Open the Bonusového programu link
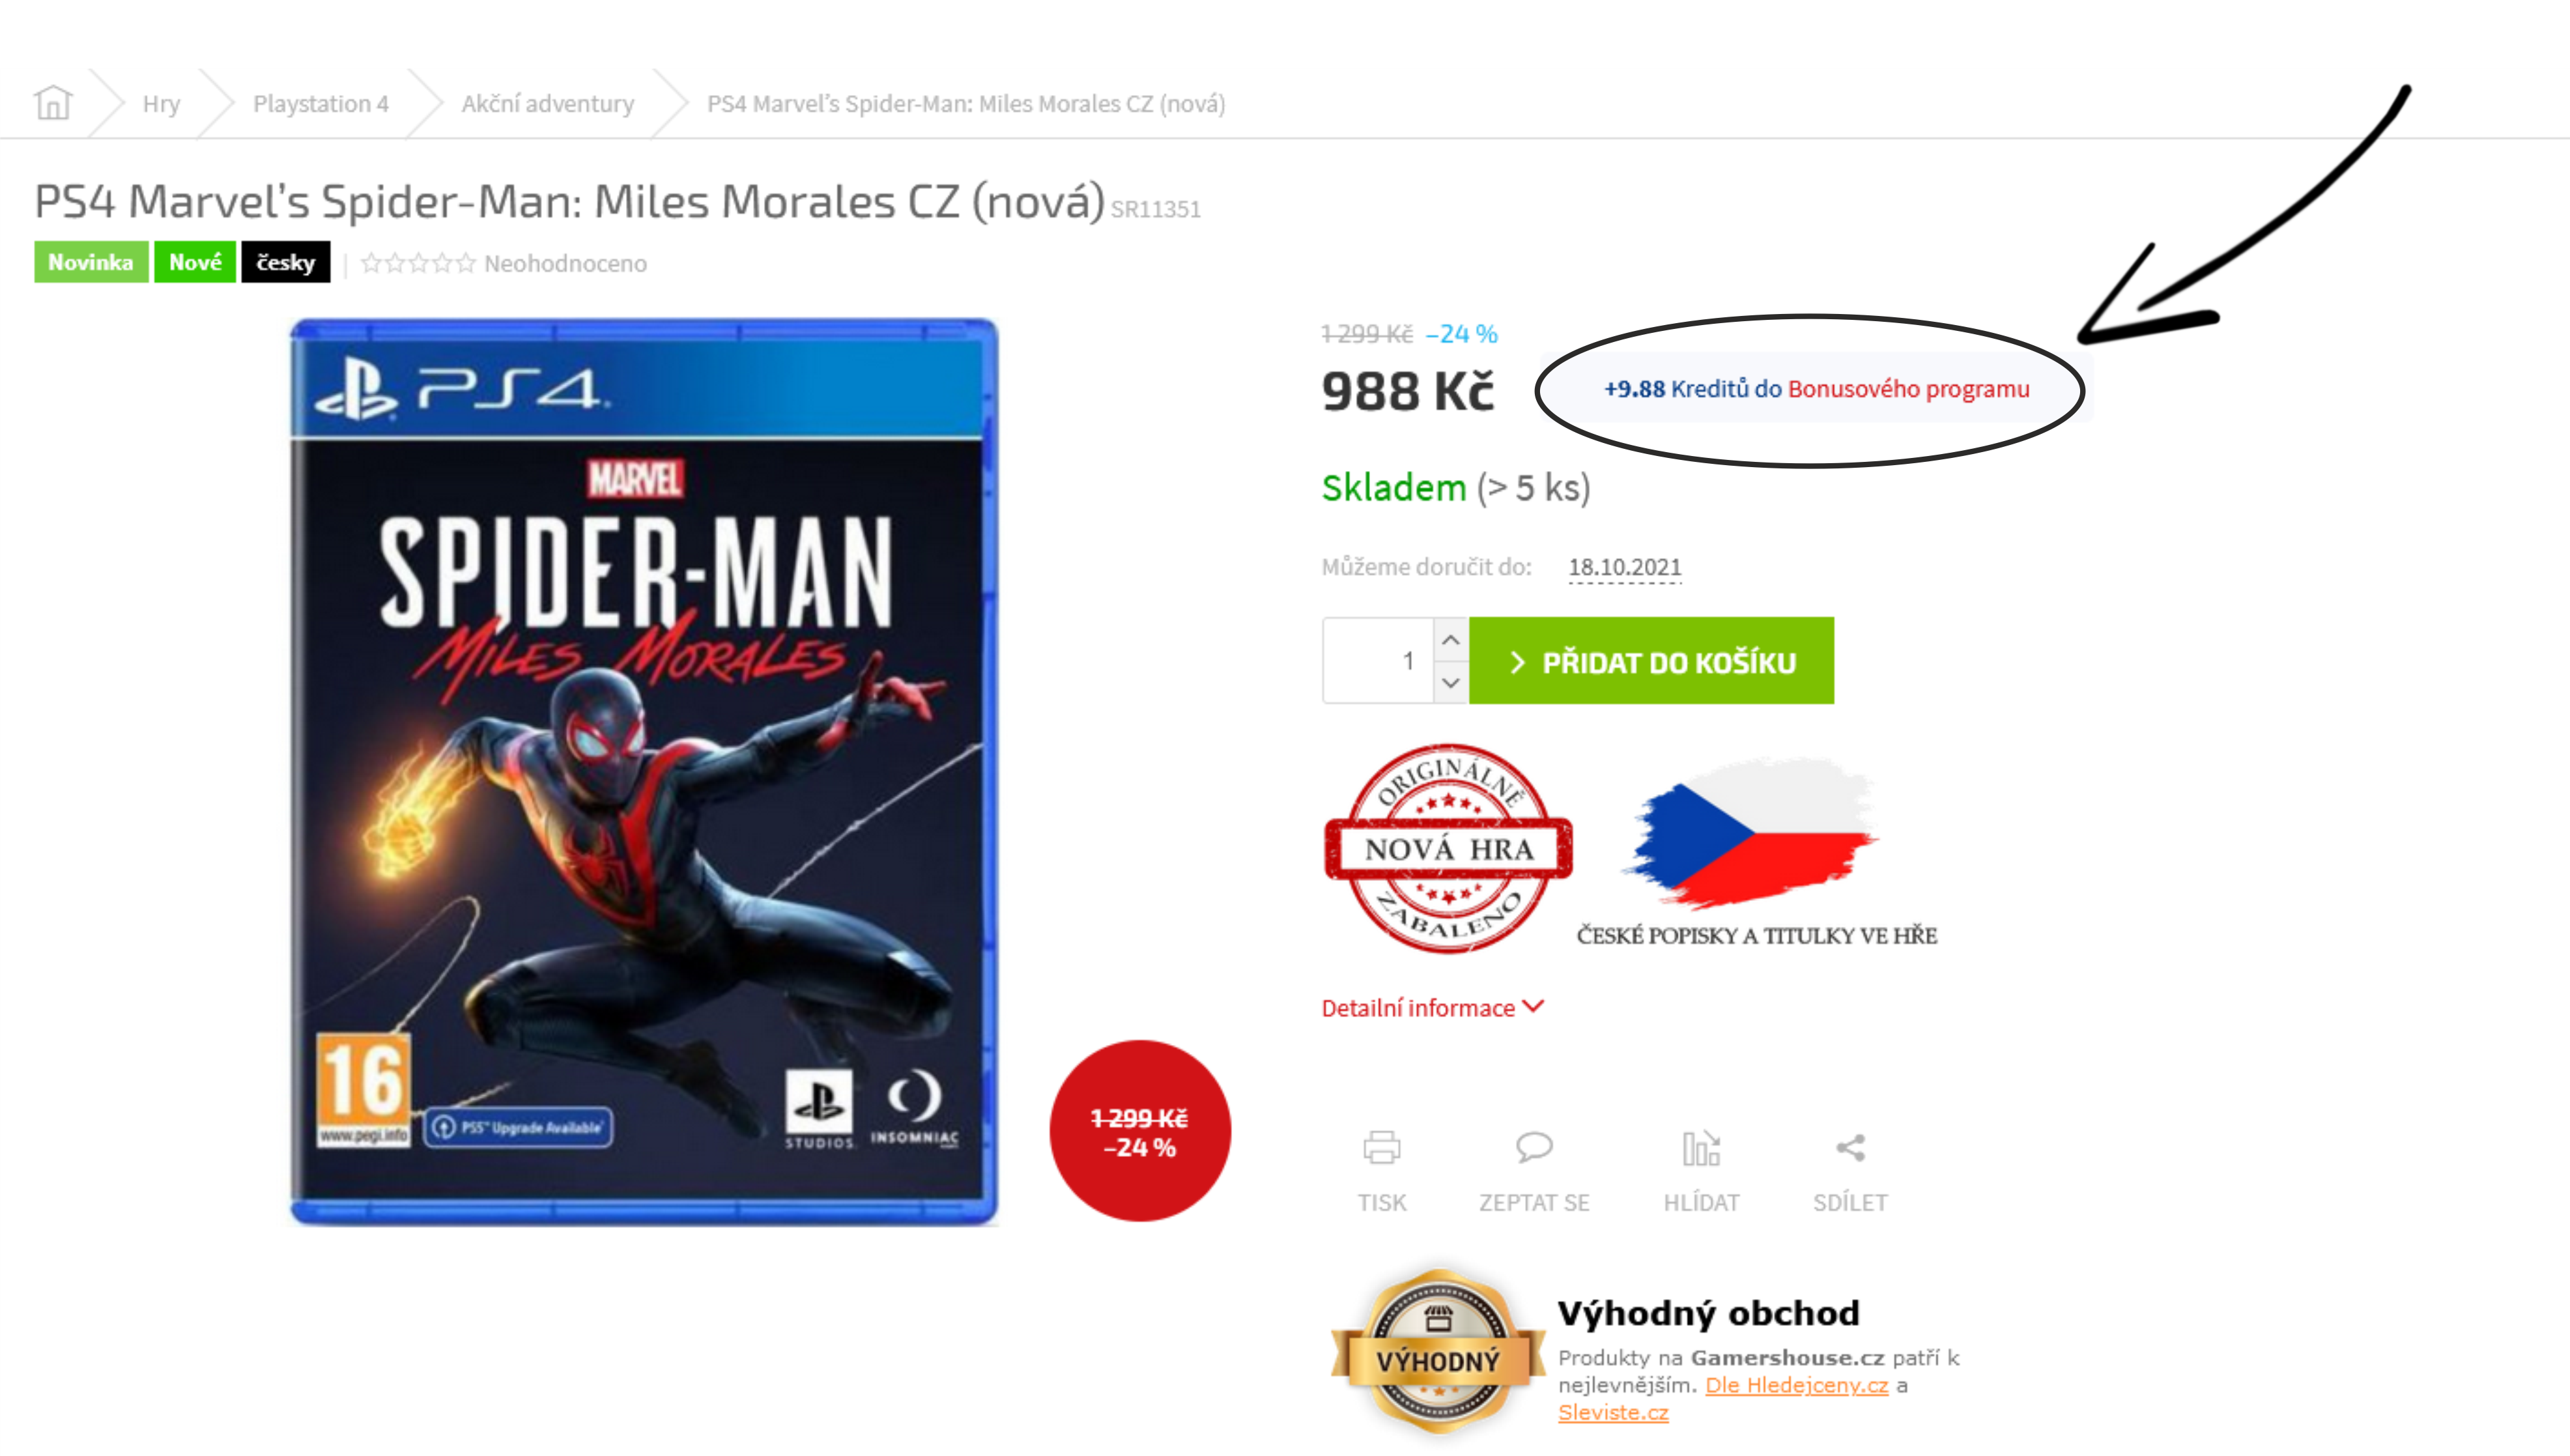The height and width of the screenshot is (1456, 2570). (1908, 389)
